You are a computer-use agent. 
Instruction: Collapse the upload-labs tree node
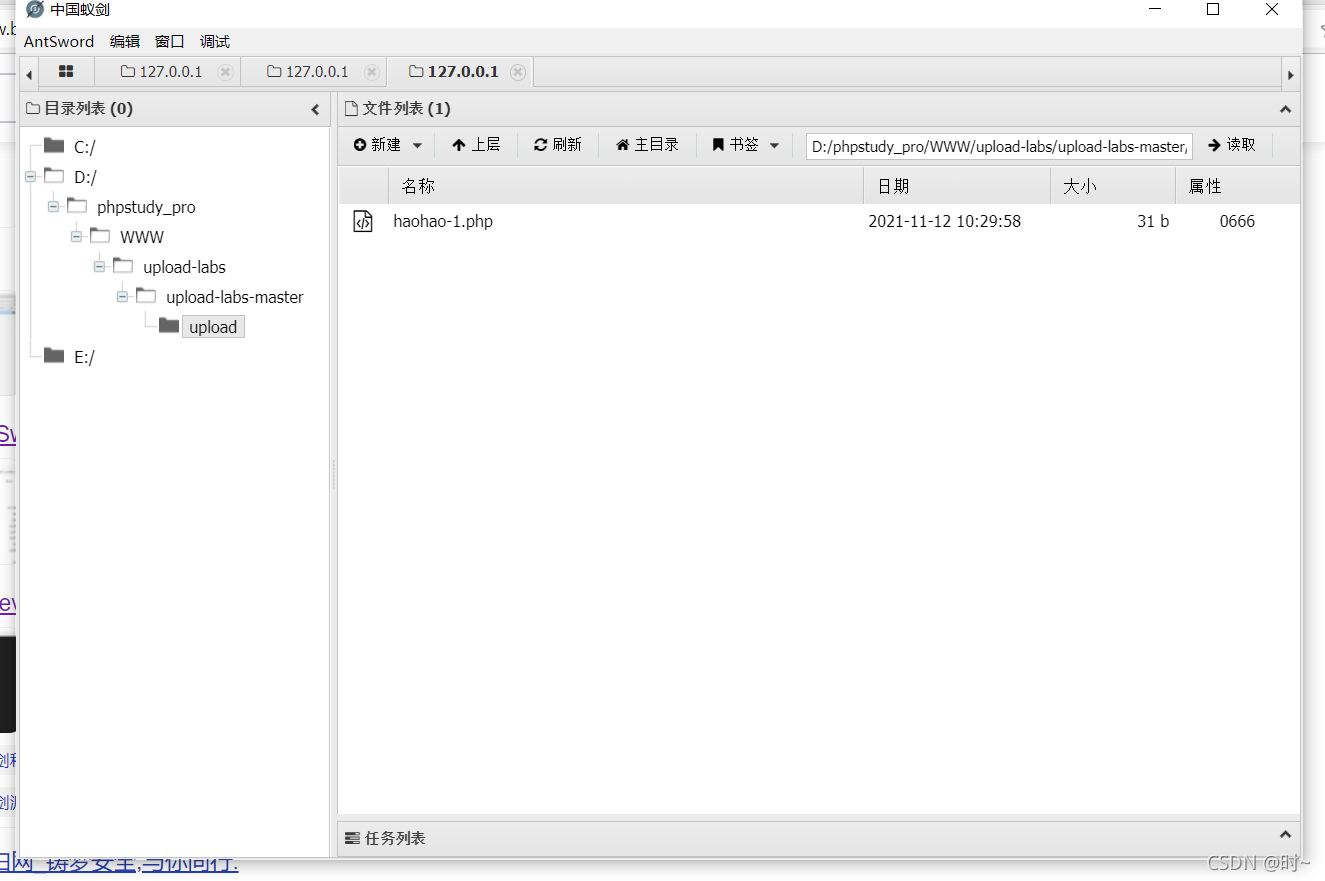click(99, 267)
